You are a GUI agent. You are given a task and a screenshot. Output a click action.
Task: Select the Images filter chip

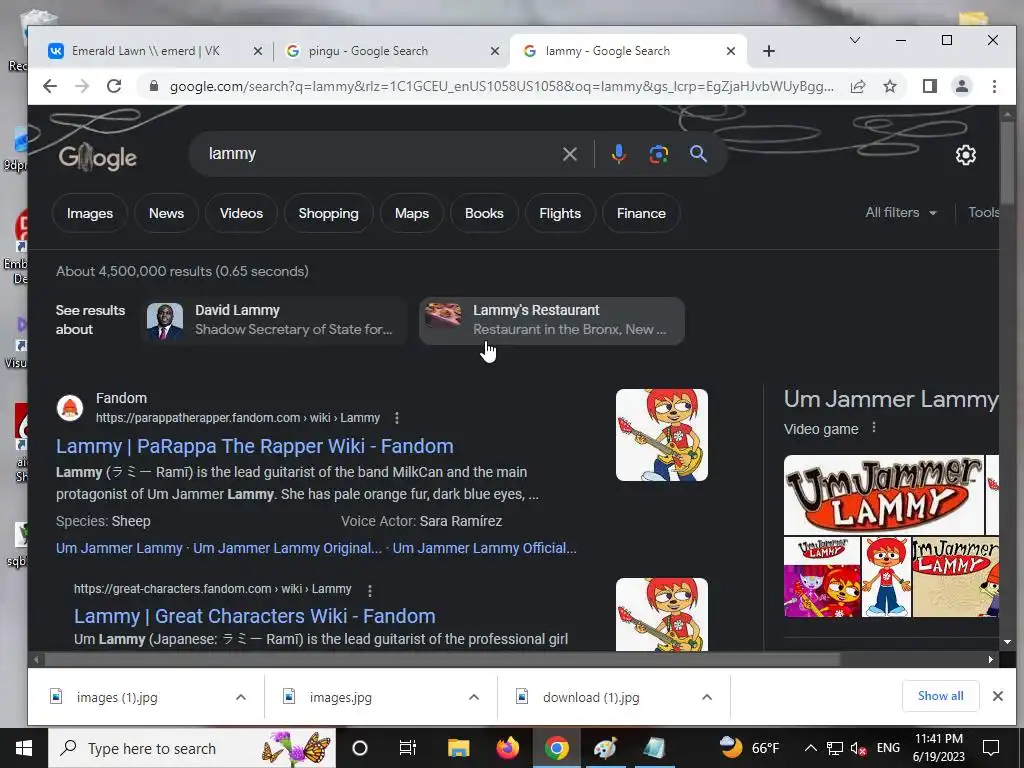[x=90, y=214]
